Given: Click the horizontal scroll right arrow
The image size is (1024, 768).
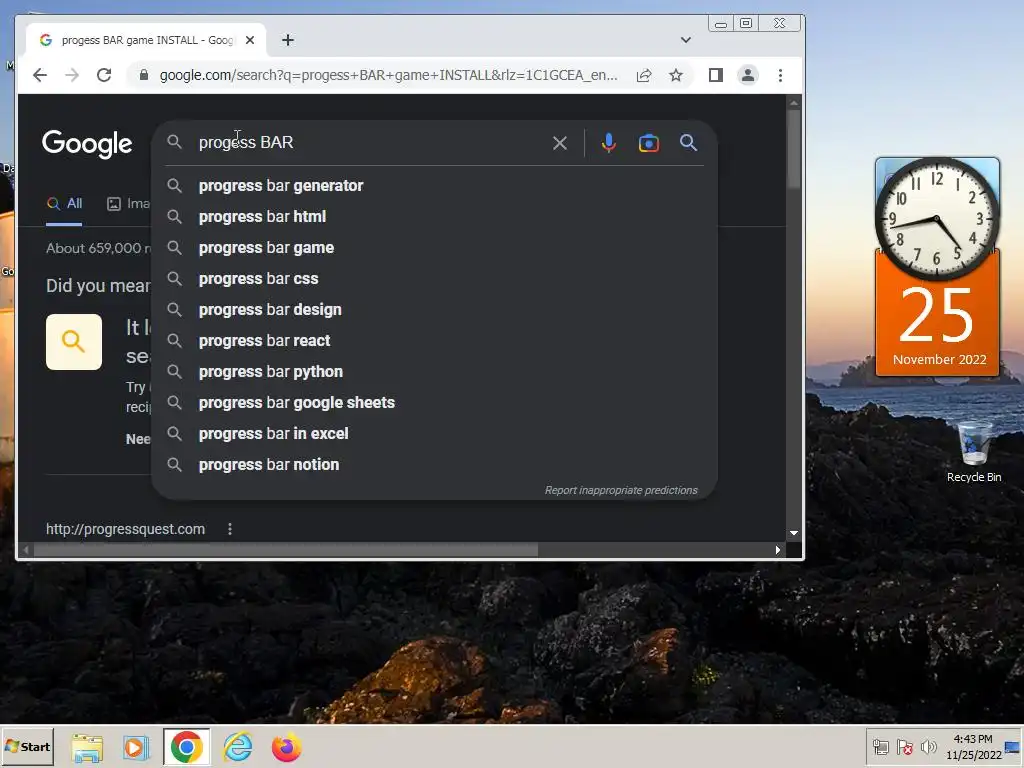Looking at the screenshot, I should [x=777, y=551].
